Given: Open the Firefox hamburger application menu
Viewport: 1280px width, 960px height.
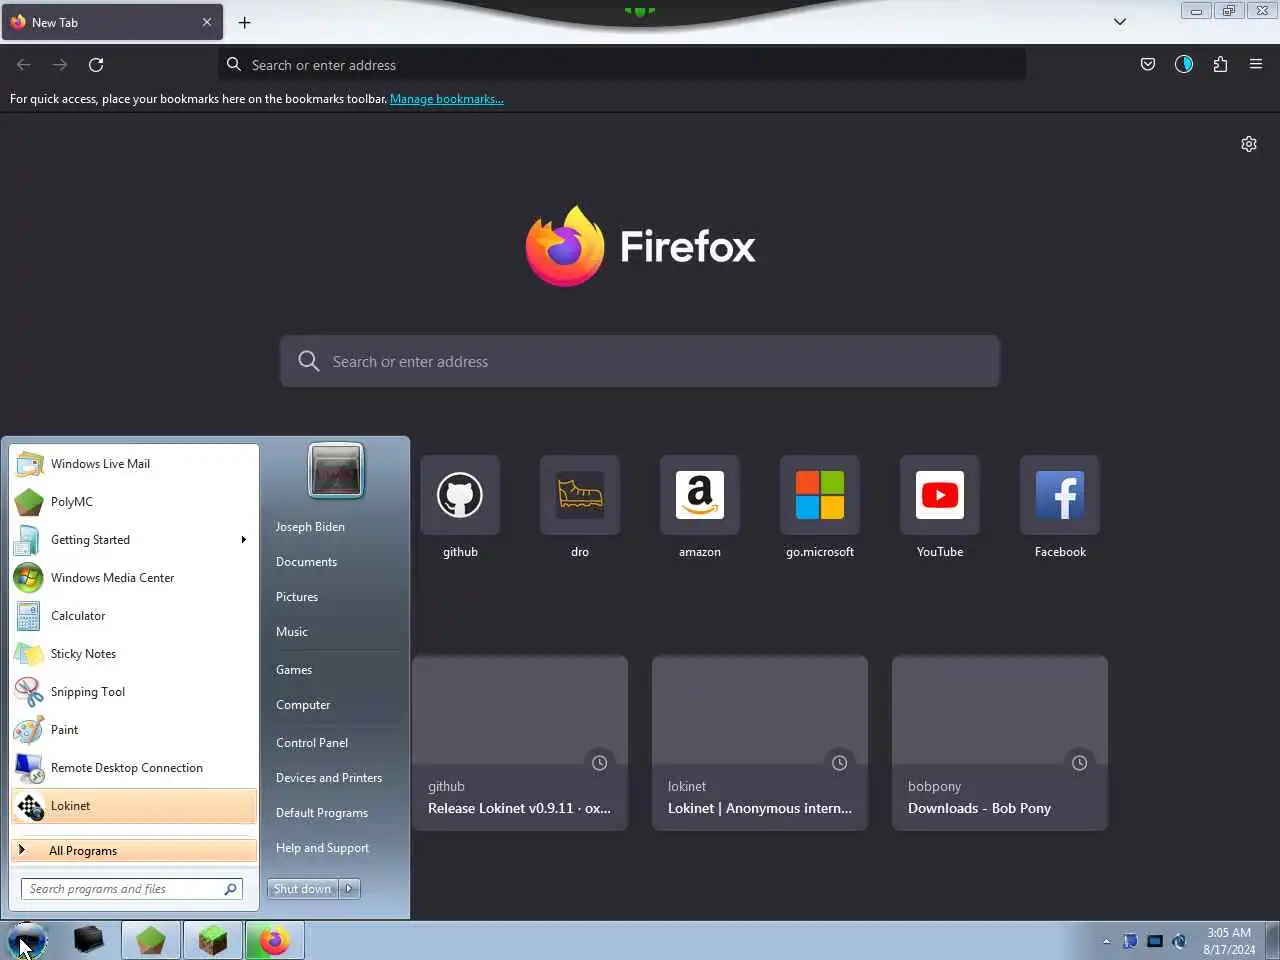Looking at the screenshot, I should tap(1256, 64).
